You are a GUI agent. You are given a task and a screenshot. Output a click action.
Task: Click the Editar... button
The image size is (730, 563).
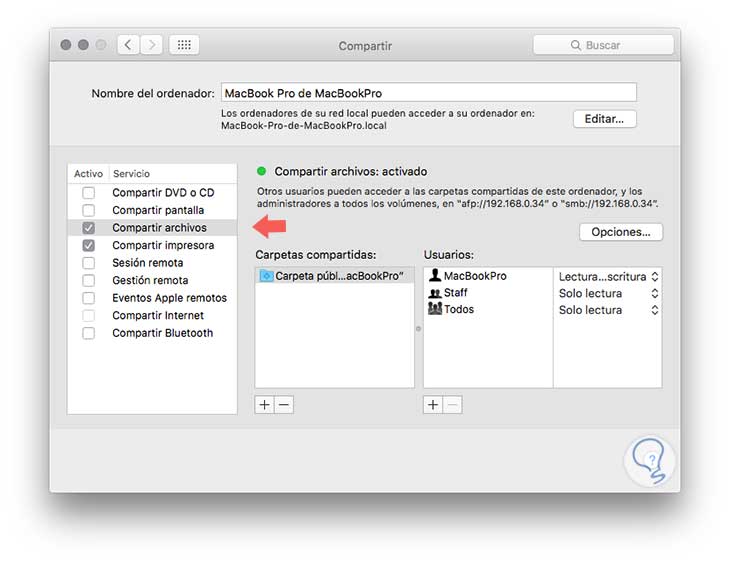604,119
